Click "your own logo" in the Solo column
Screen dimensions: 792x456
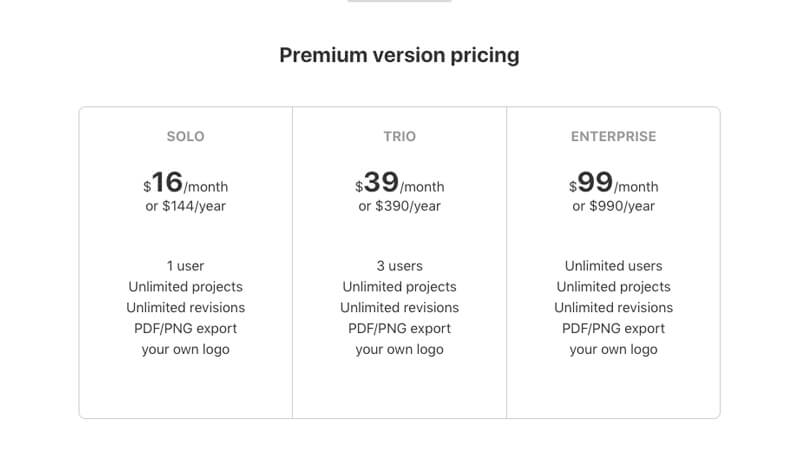(x=185, y=350)
